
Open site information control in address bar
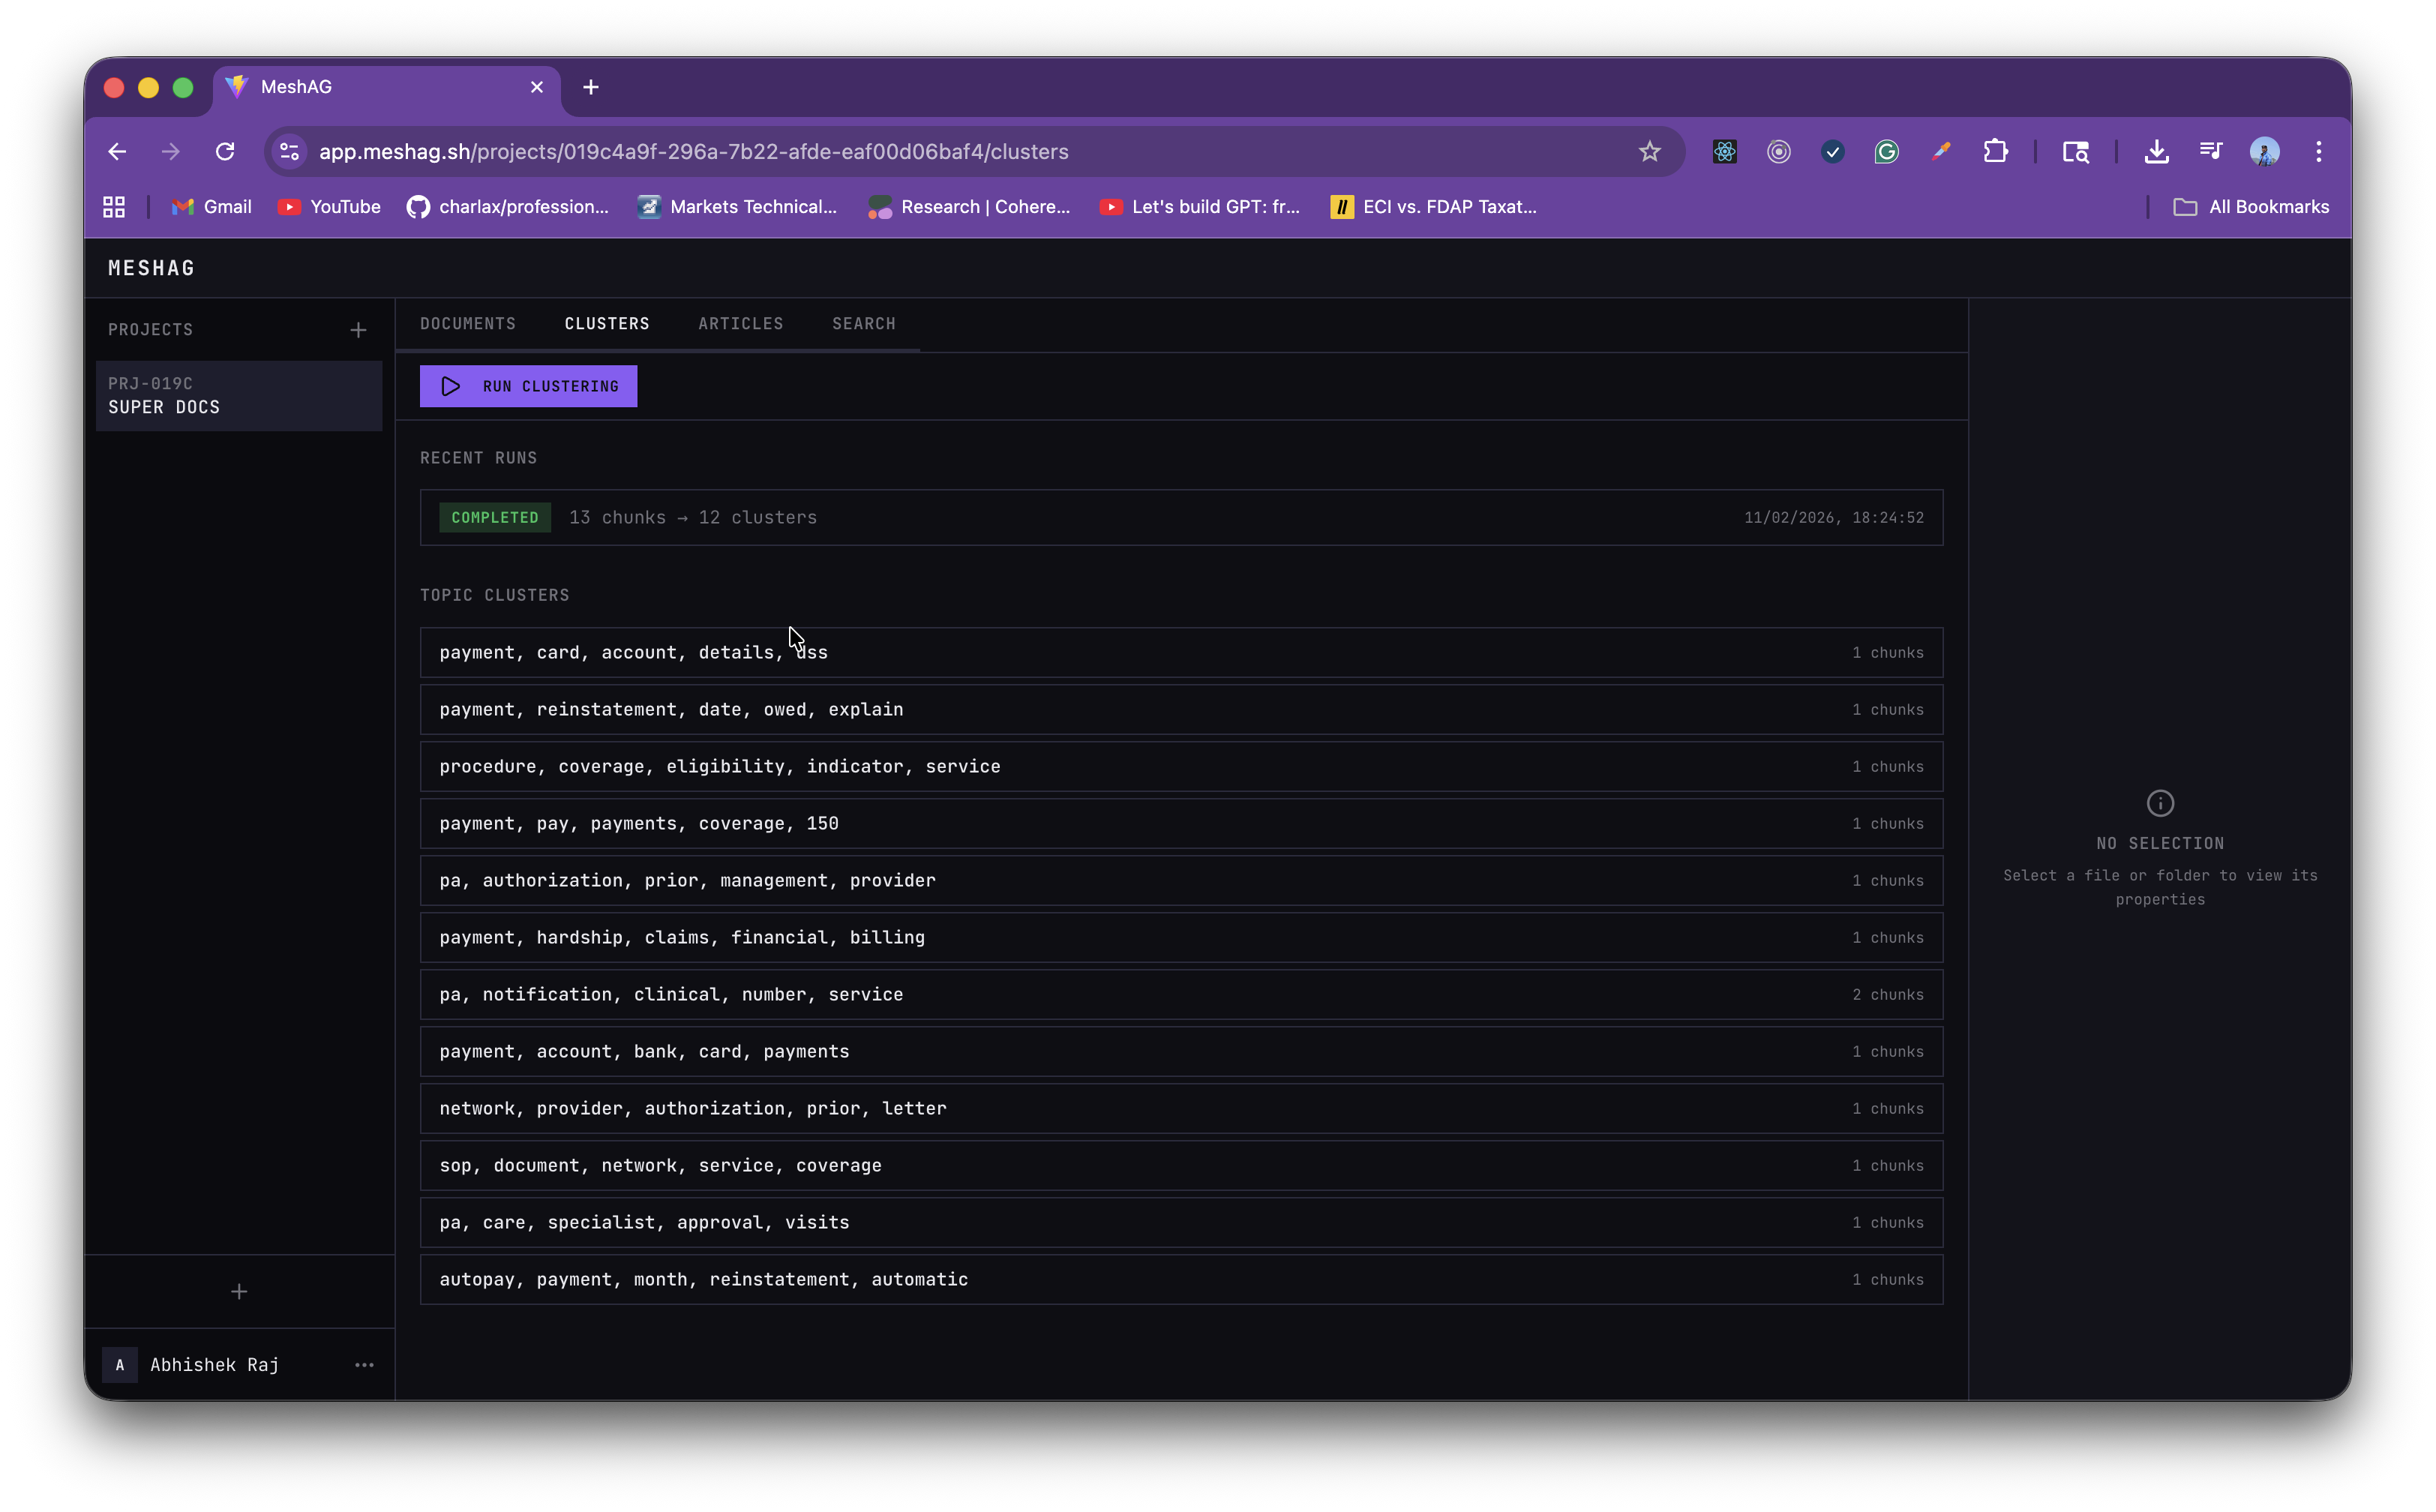289,152
